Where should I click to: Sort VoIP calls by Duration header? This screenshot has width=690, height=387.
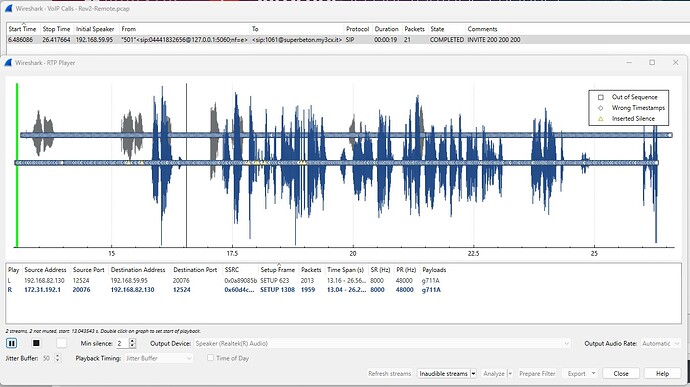[386, 29]
